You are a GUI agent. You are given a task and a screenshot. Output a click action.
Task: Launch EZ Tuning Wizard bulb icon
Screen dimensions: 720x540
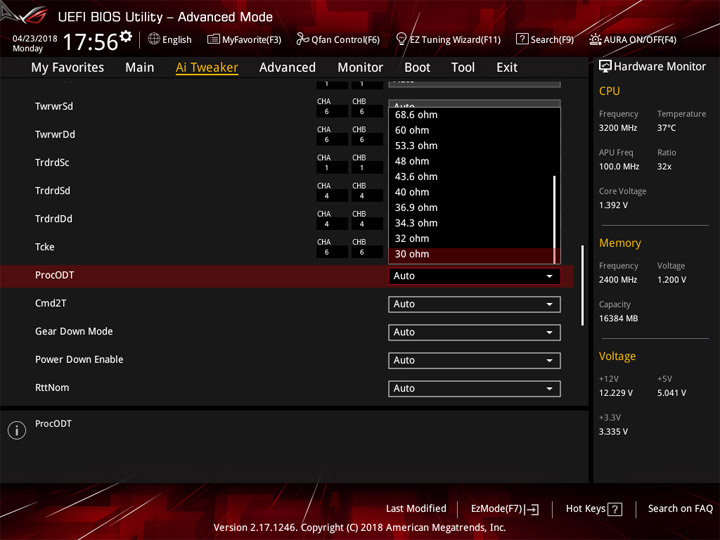click(401, 39)
